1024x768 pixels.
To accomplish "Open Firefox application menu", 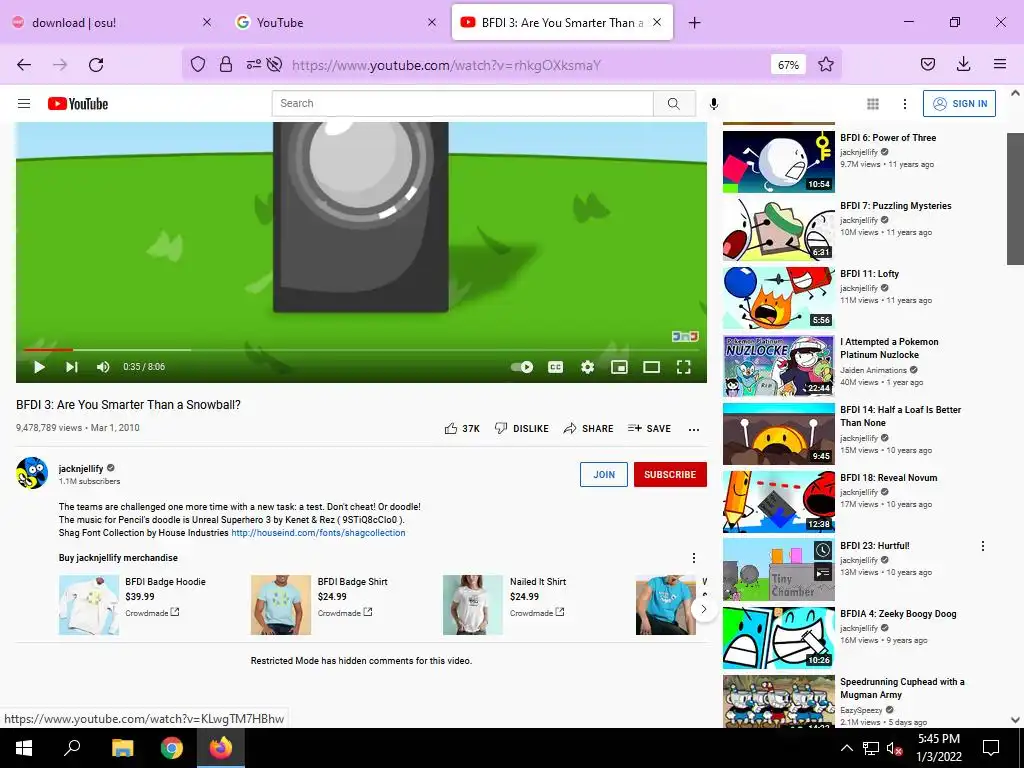I will (x=1000, y=64).
